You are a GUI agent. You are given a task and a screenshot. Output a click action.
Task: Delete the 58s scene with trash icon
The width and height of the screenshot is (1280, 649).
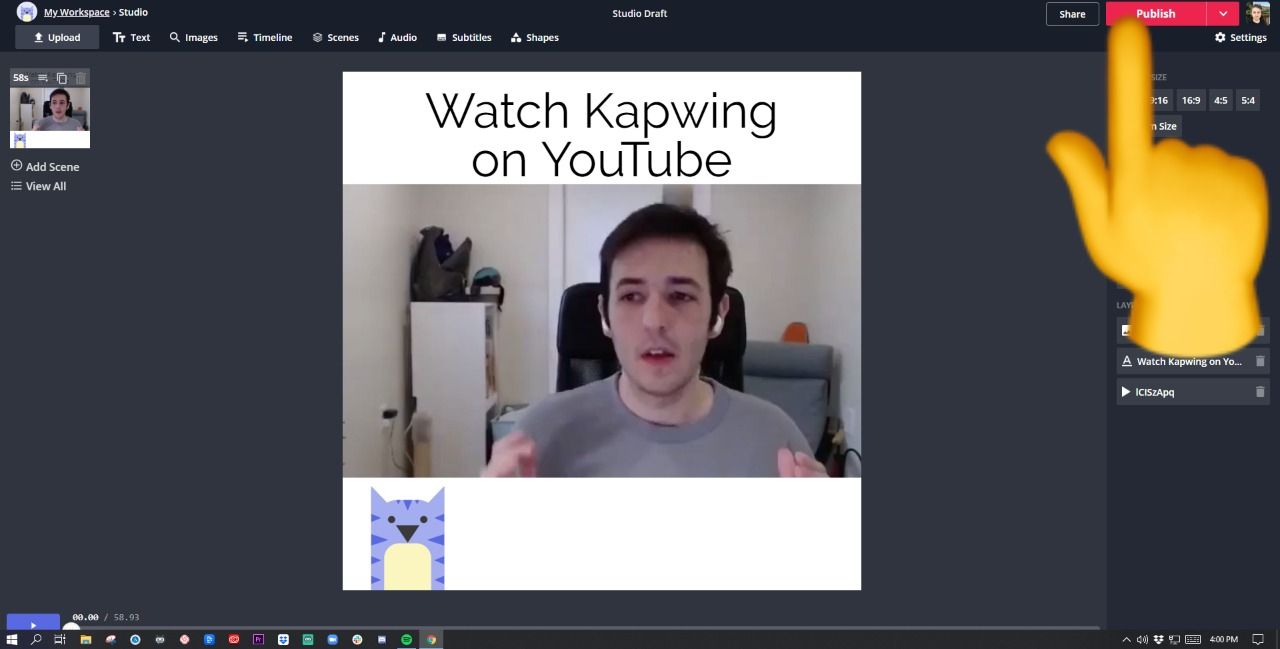pyautogui.click(x=81, y=78)
